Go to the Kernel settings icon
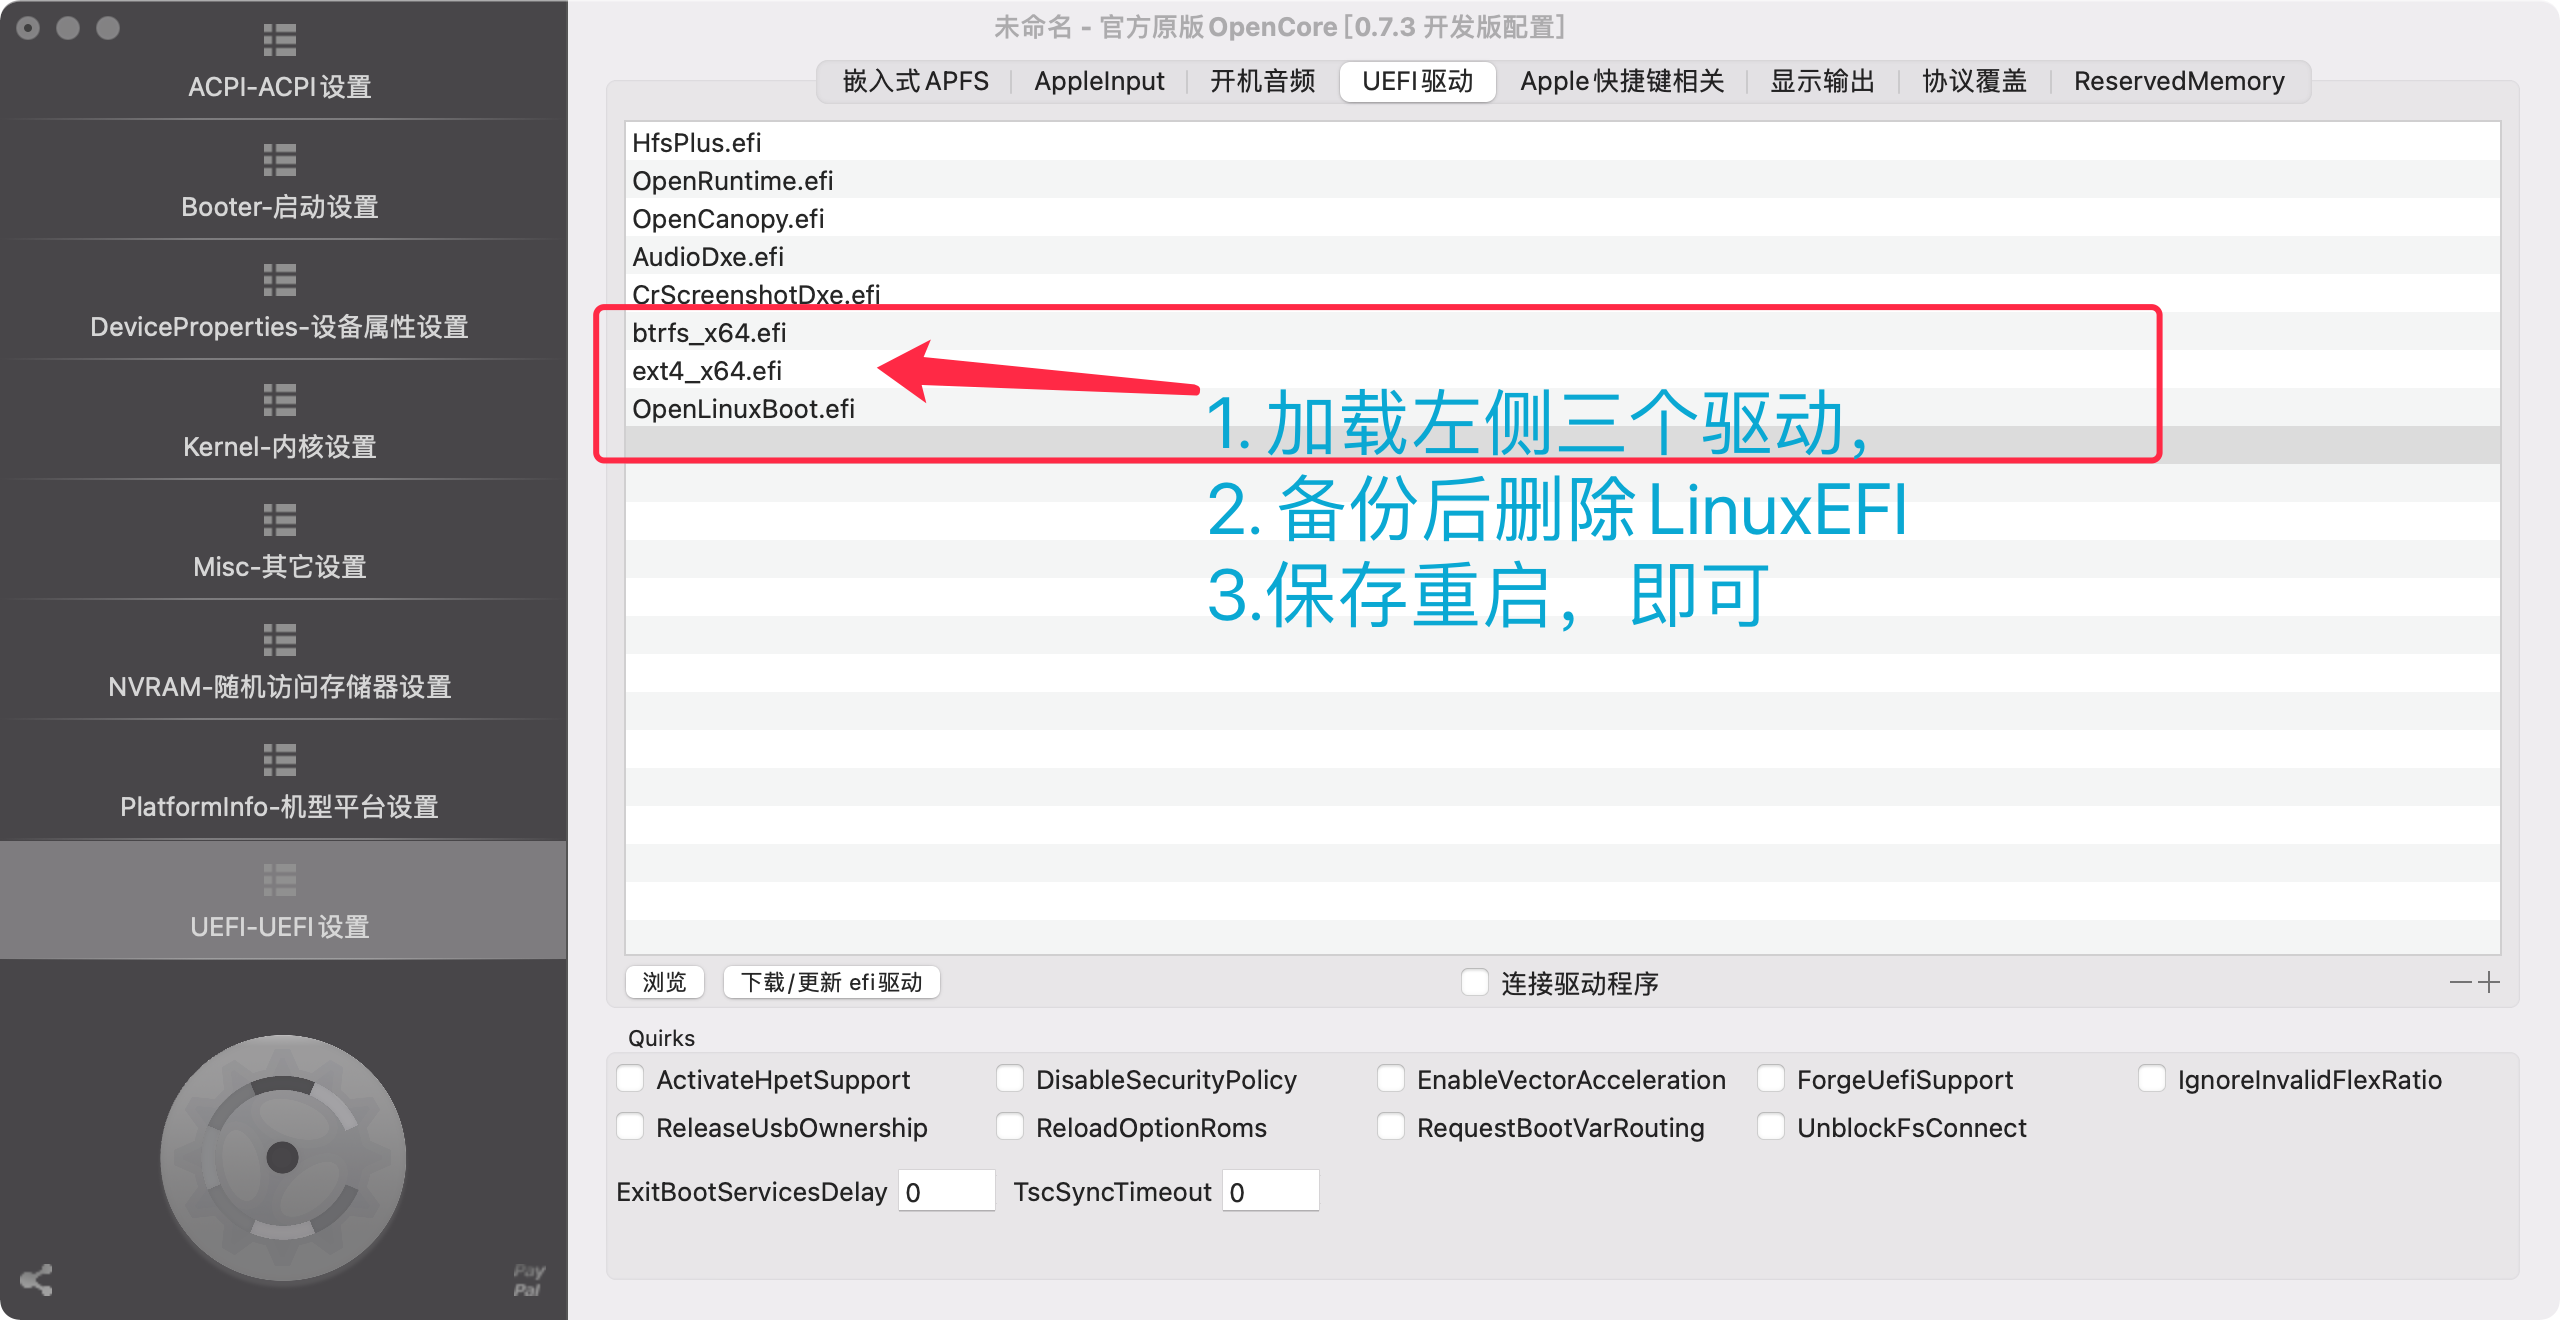Image resolution: width=2560 pixels, height=1320 pixels. [279, 400]
